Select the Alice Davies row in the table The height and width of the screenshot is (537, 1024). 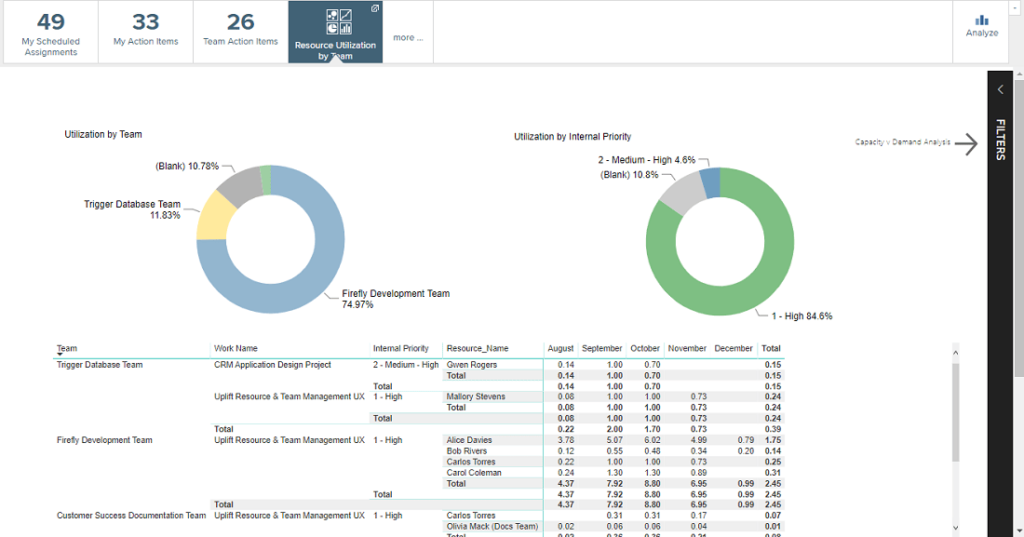pyautogui.click(x=469, y=440)
